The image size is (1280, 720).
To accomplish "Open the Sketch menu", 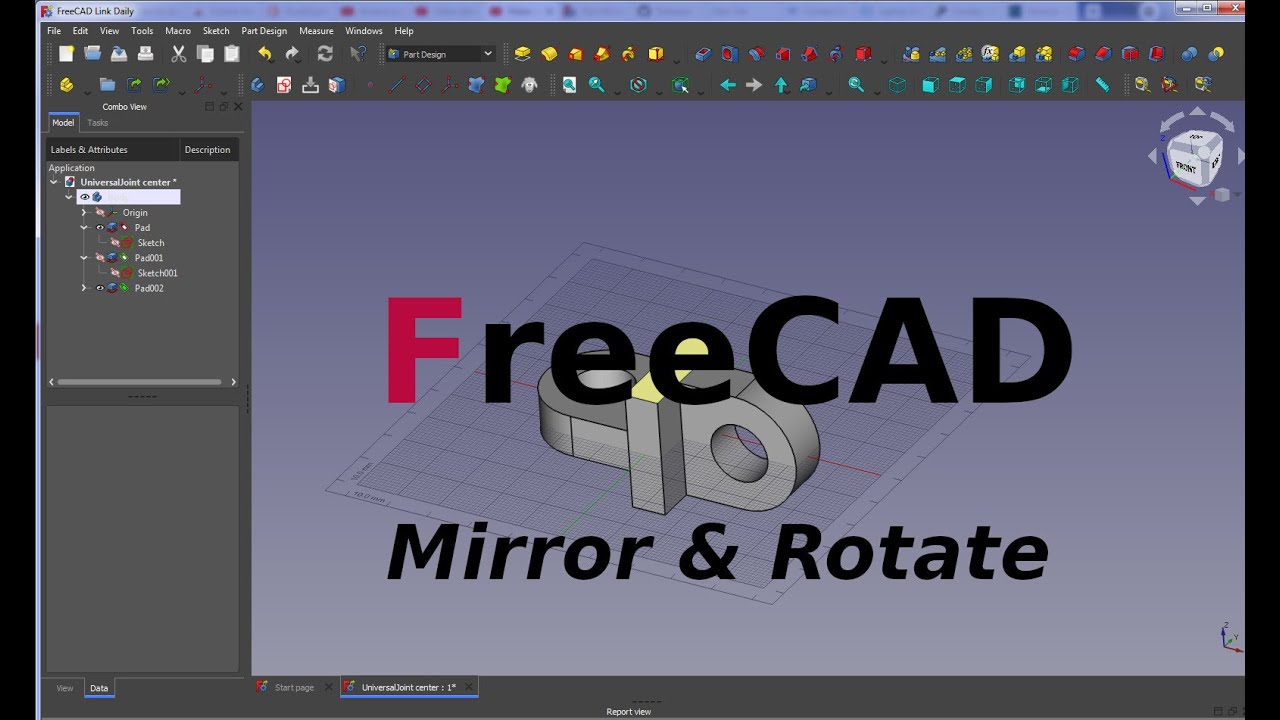I will tap(216, 31).
